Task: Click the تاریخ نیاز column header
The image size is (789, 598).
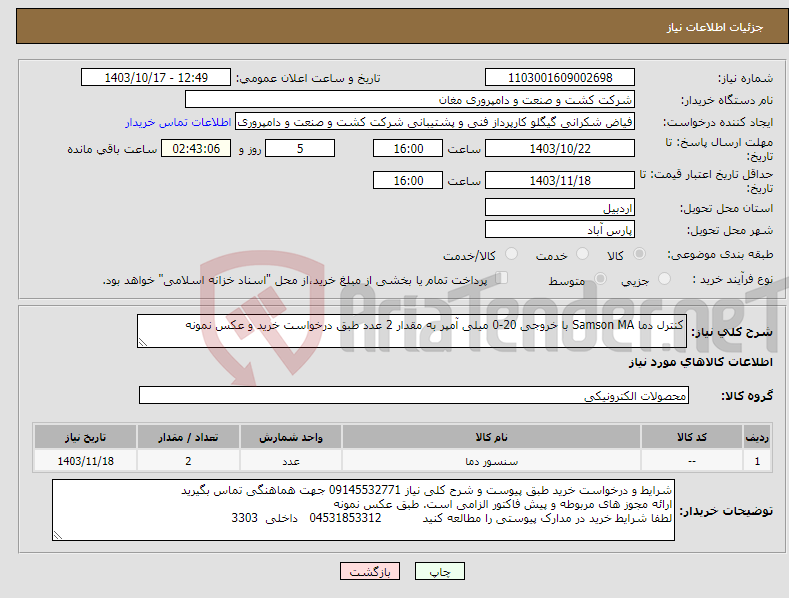Action: tap(85, 437)
